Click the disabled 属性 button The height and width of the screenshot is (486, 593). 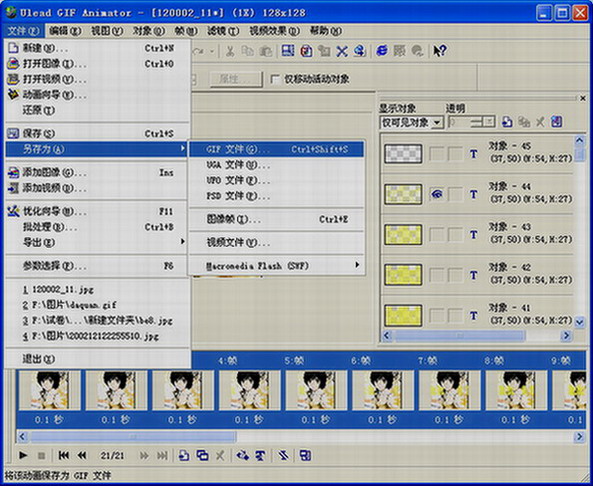pos(236,79)
